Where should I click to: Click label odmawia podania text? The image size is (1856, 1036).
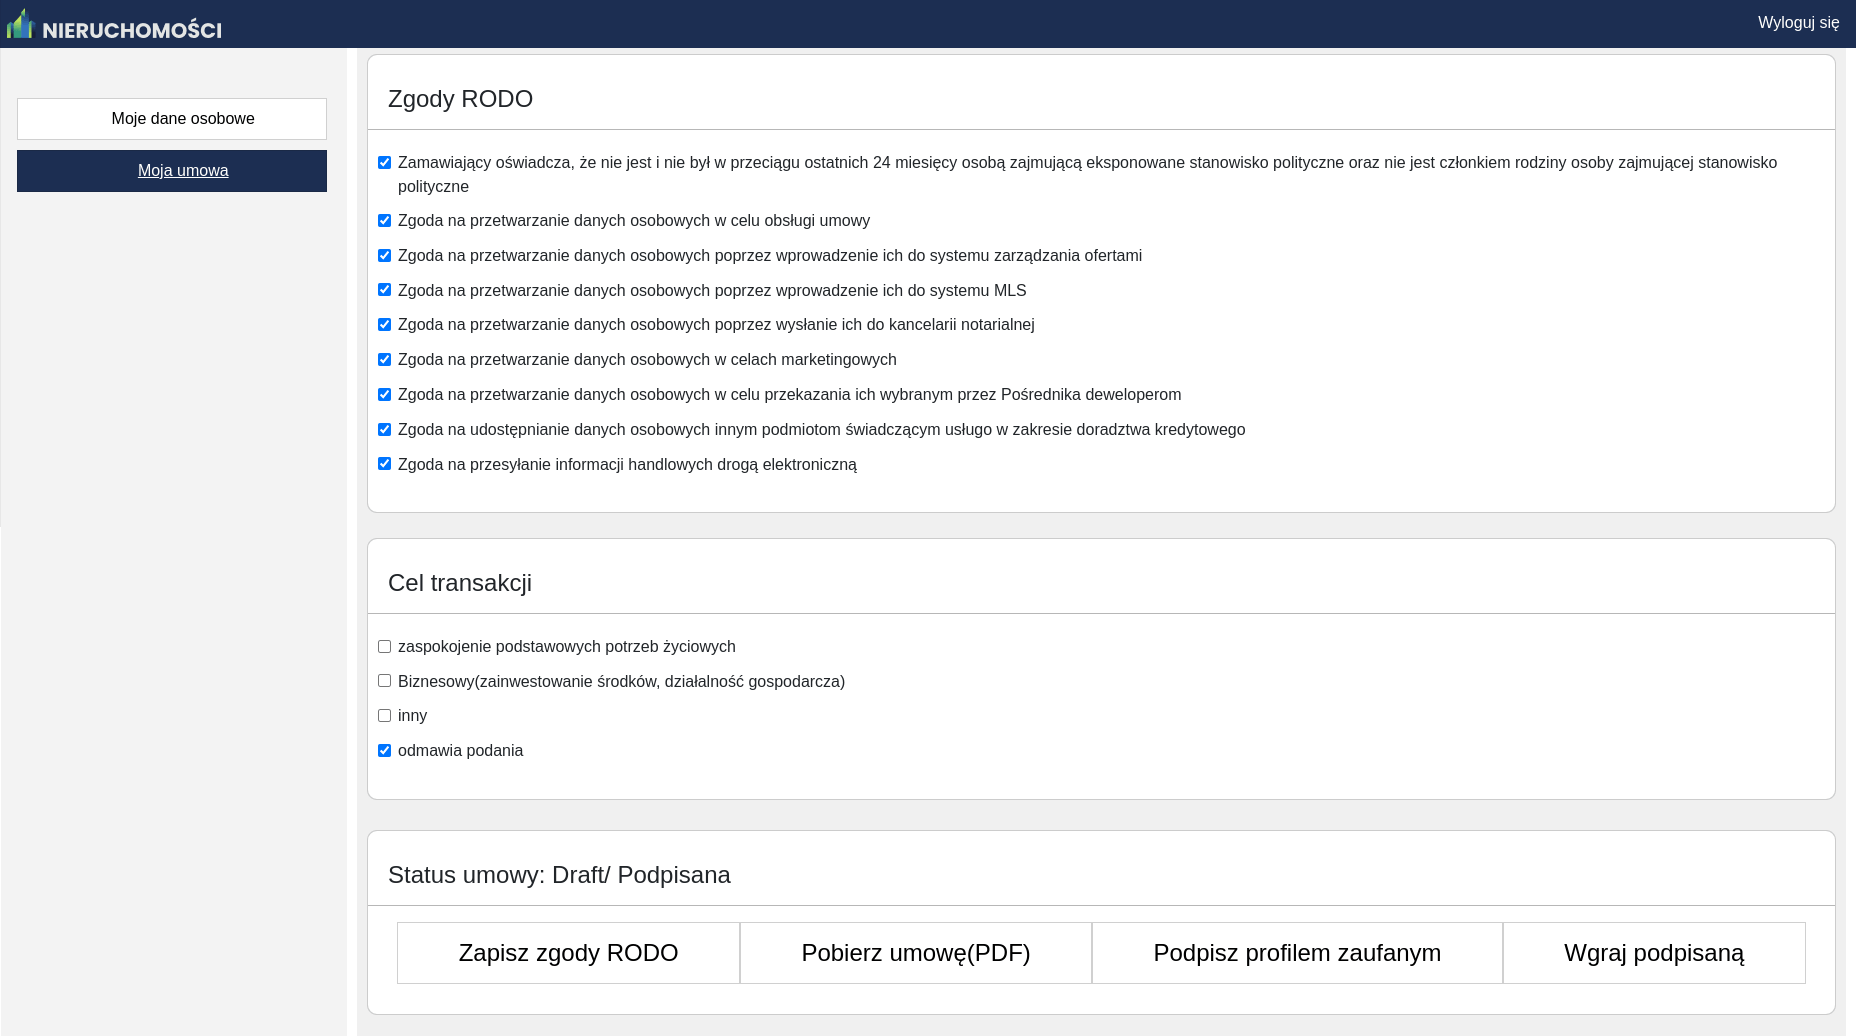(460, 751)
